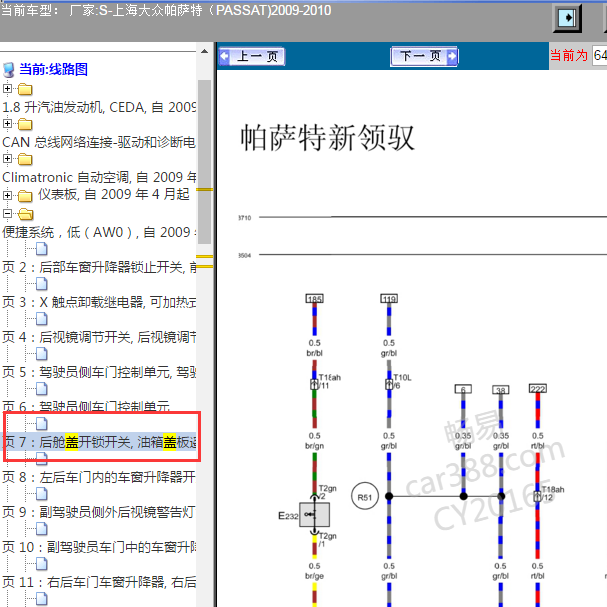
Task: Expand the CAN 总线网络连接 folder
Action: 7,123
